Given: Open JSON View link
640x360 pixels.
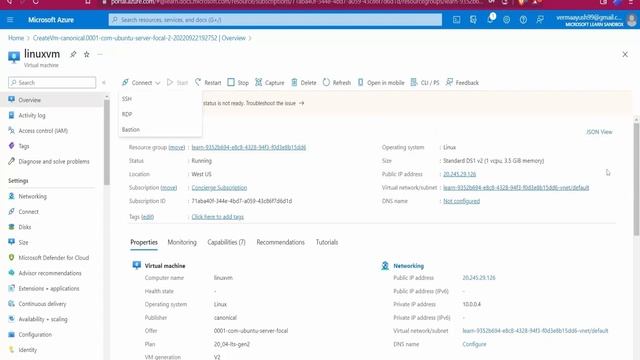Looking at the screenshot, I should [x=599, y=132].
